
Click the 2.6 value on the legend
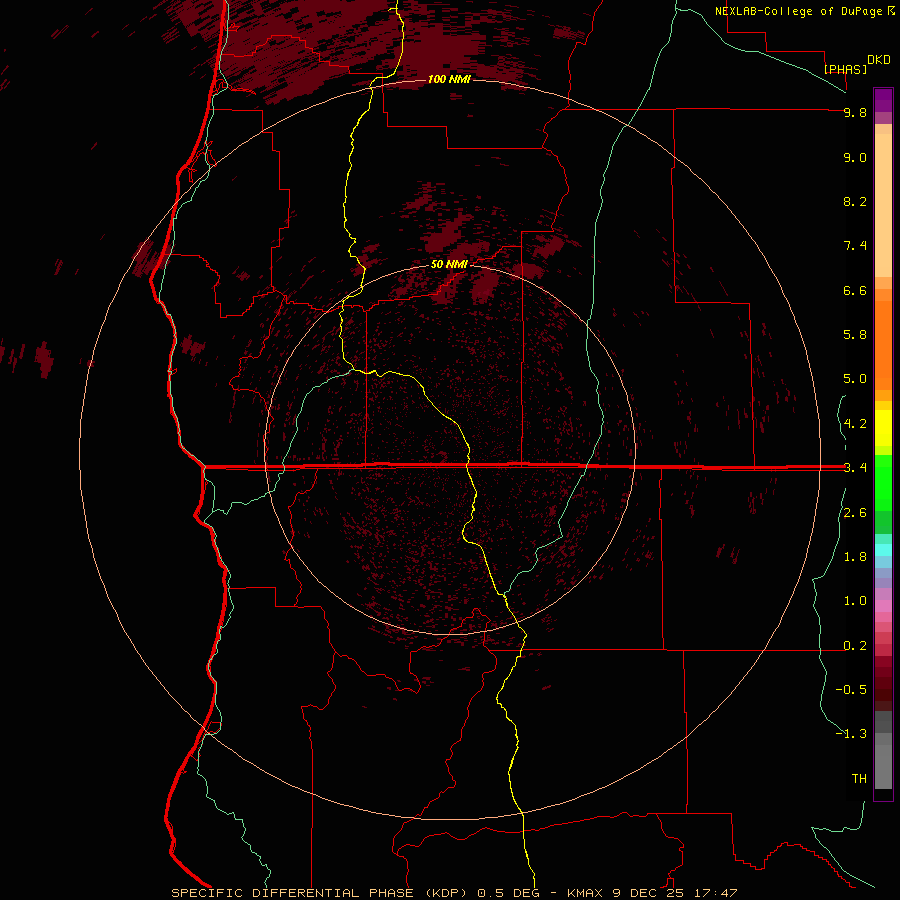855,513
